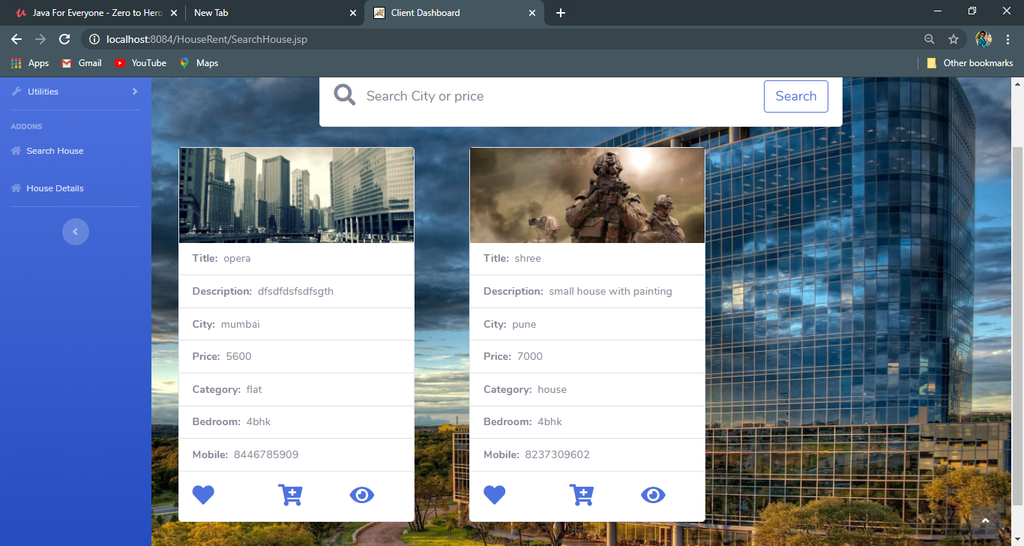Click the city value pune

pos(524,324)
